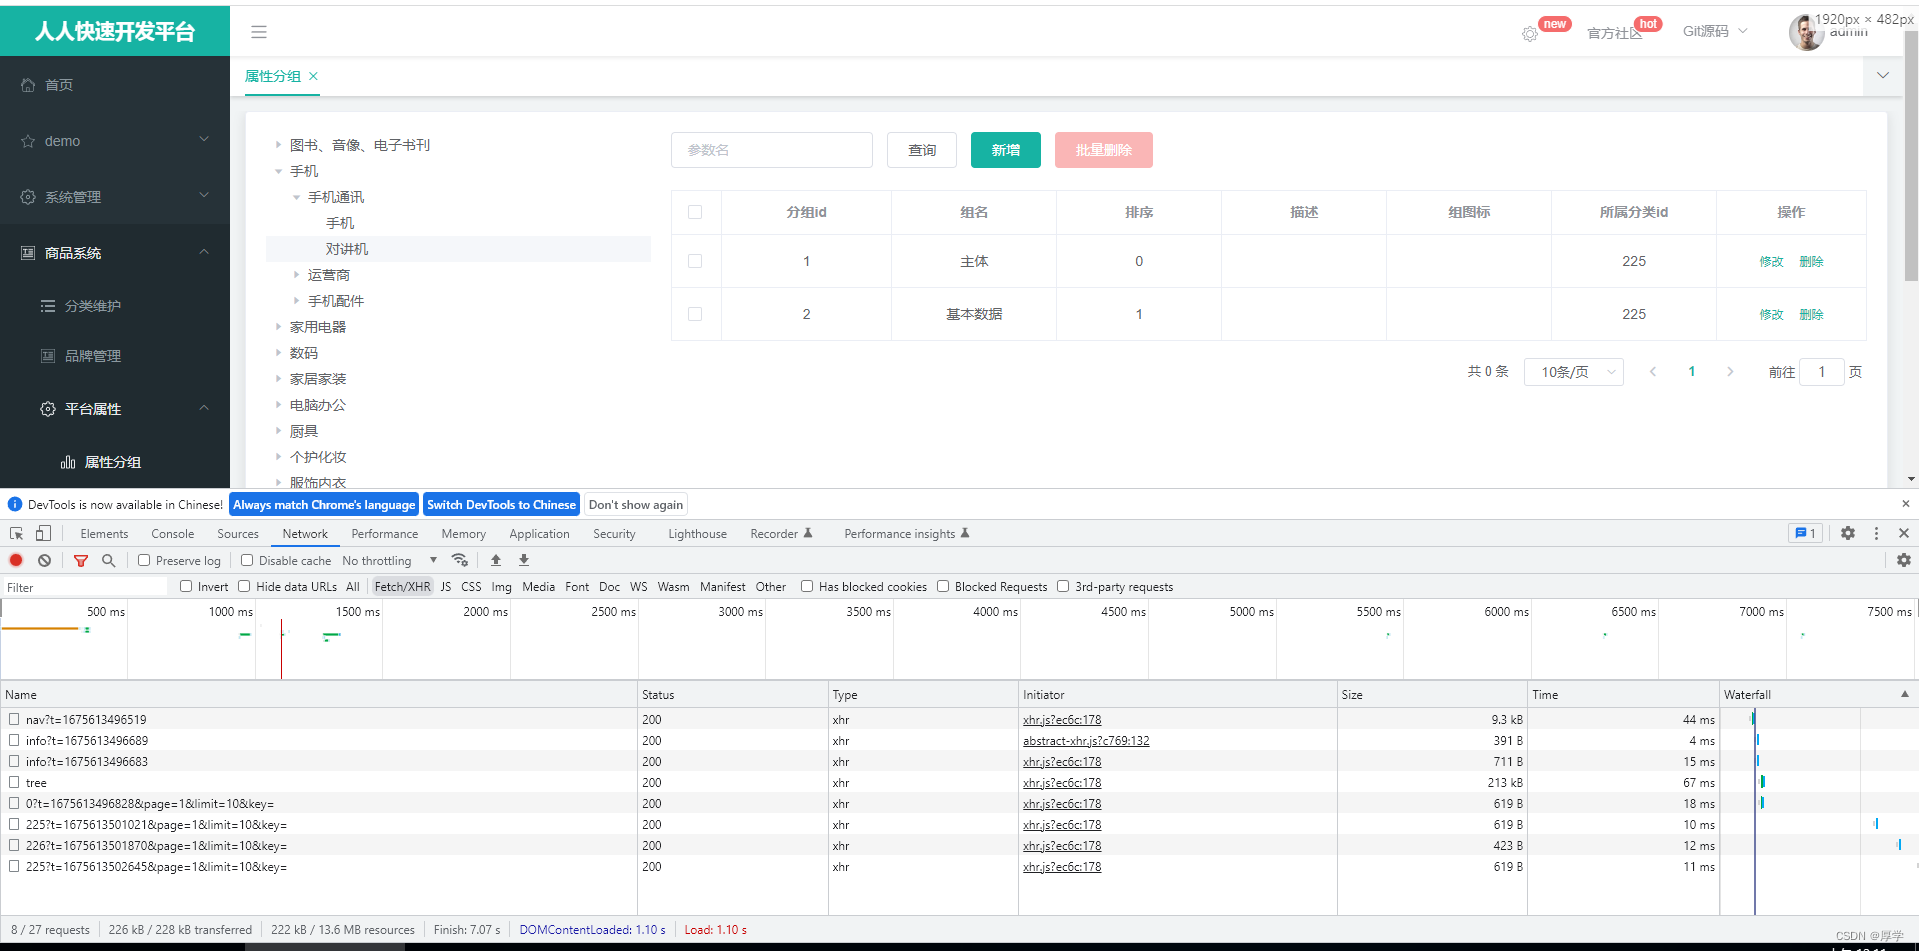The width and height of the screenshot is (1919, 951).
Task: Toggle Has blocked cookies checkbox
Action: point(807,587)
